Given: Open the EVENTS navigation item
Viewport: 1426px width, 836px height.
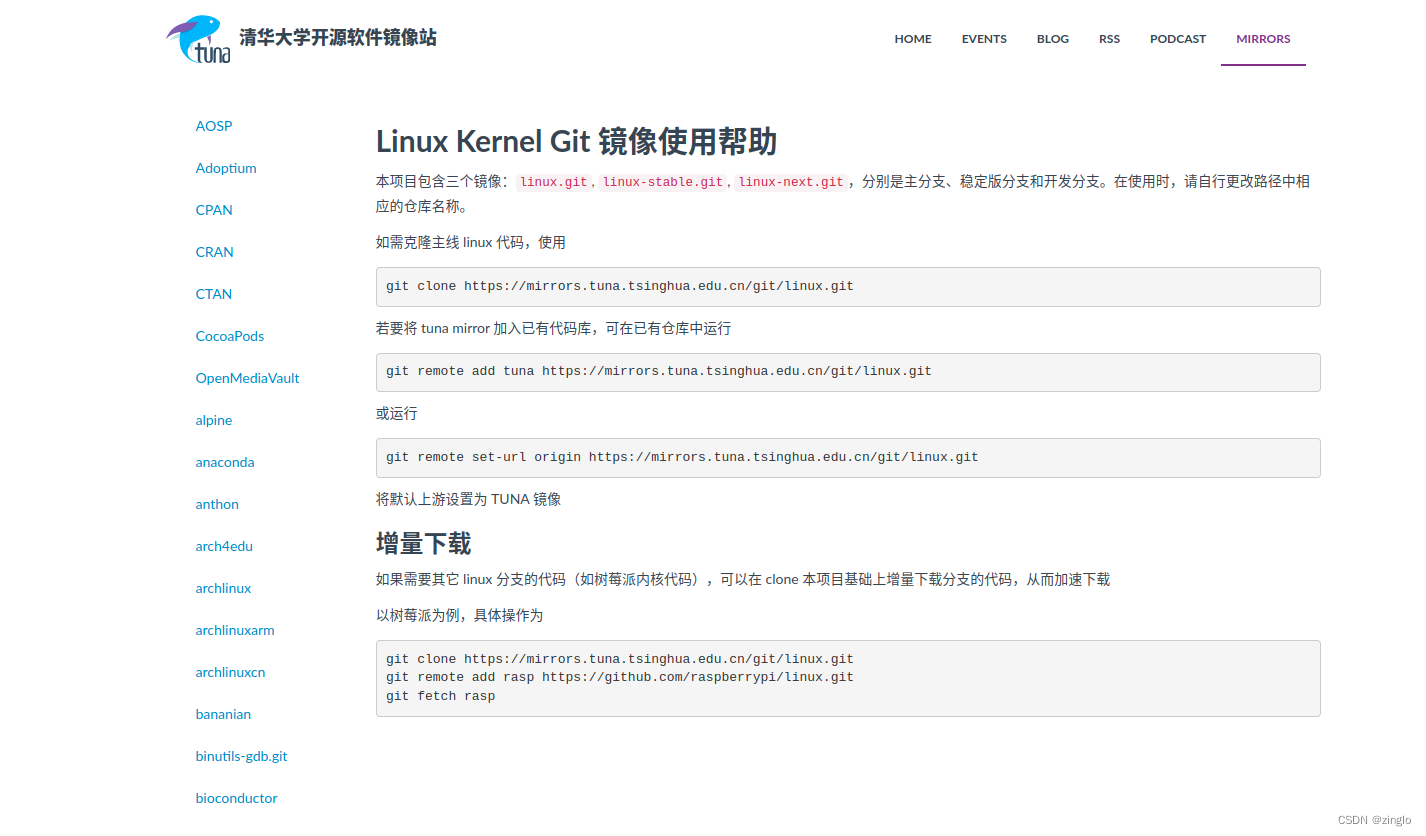Looking at the screenshot, I should point(983,38).
